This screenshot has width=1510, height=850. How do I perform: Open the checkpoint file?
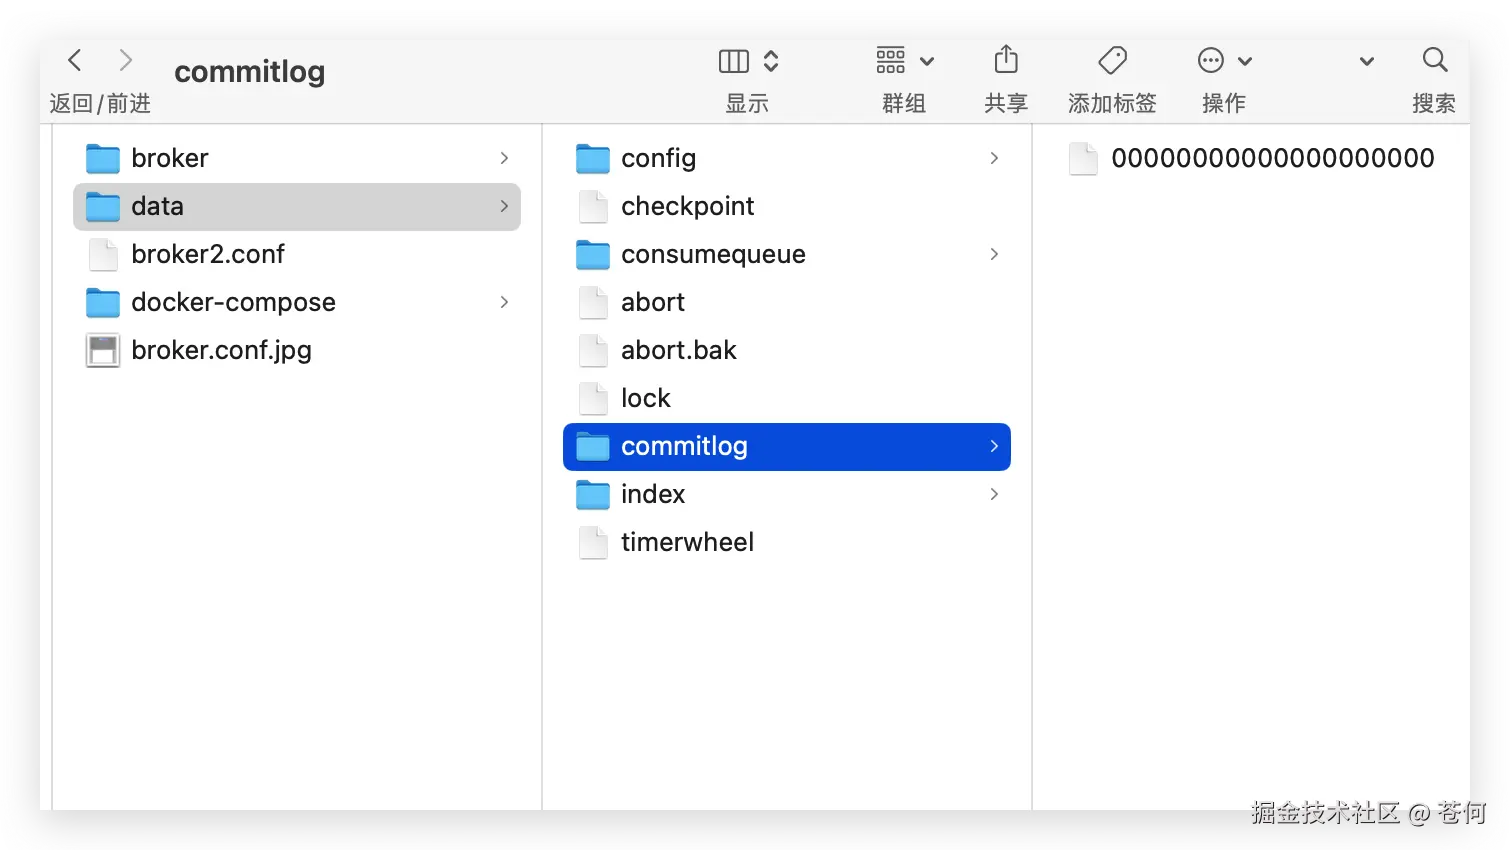pos(687,206)
